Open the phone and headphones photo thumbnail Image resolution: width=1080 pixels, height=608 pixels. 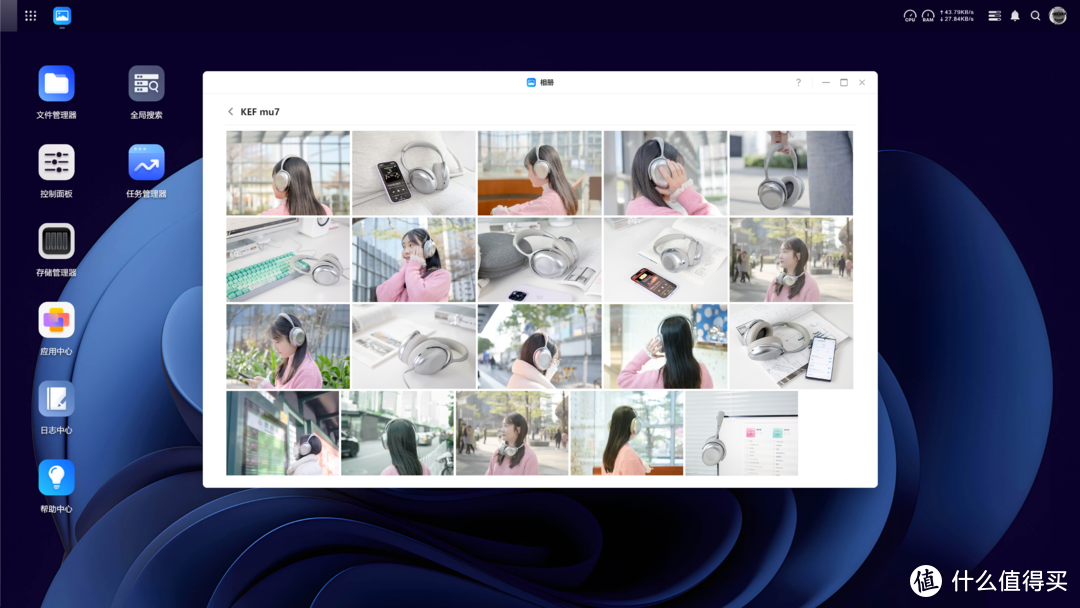(414, 173)
